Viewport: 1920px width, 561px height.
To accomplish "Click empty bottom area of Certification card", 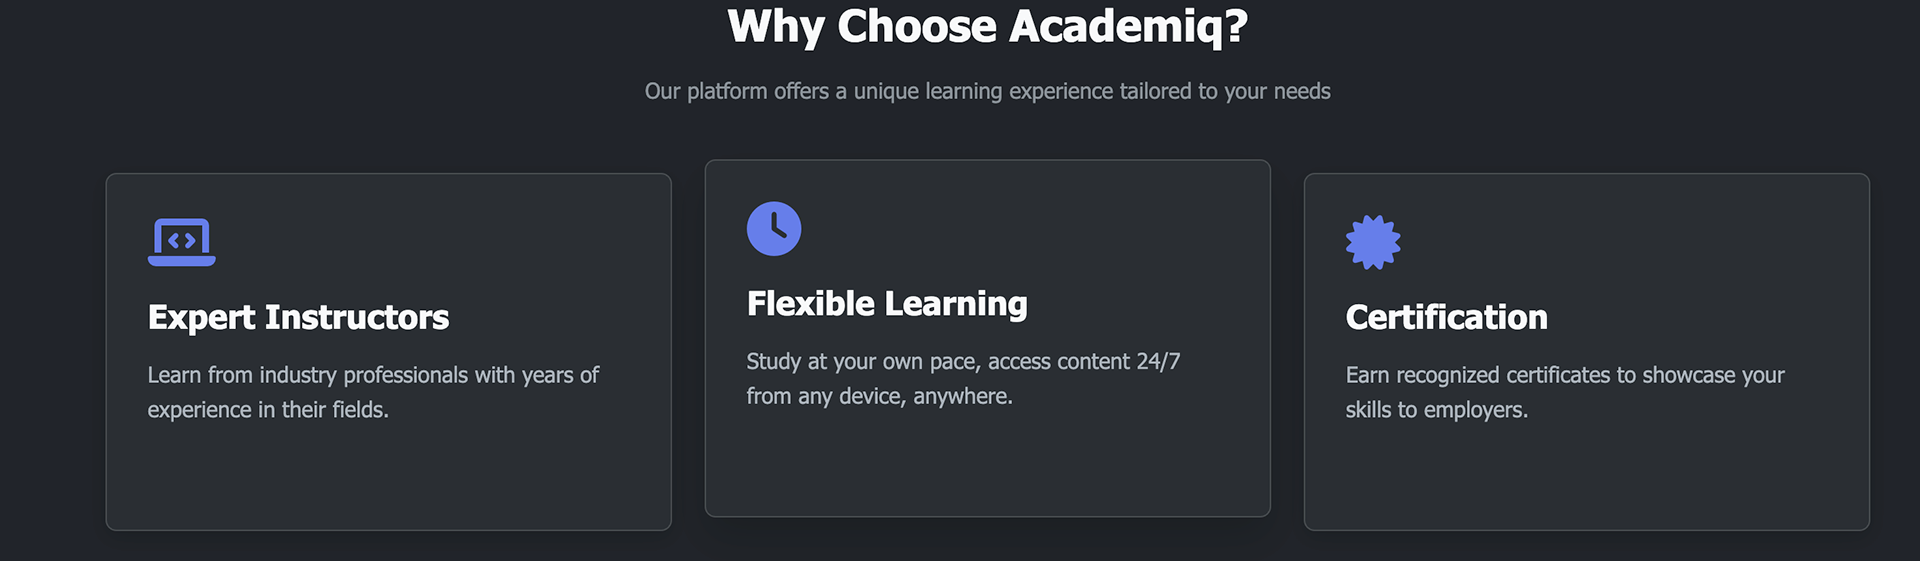I will pyautogui.click(x=1586, y=480).
